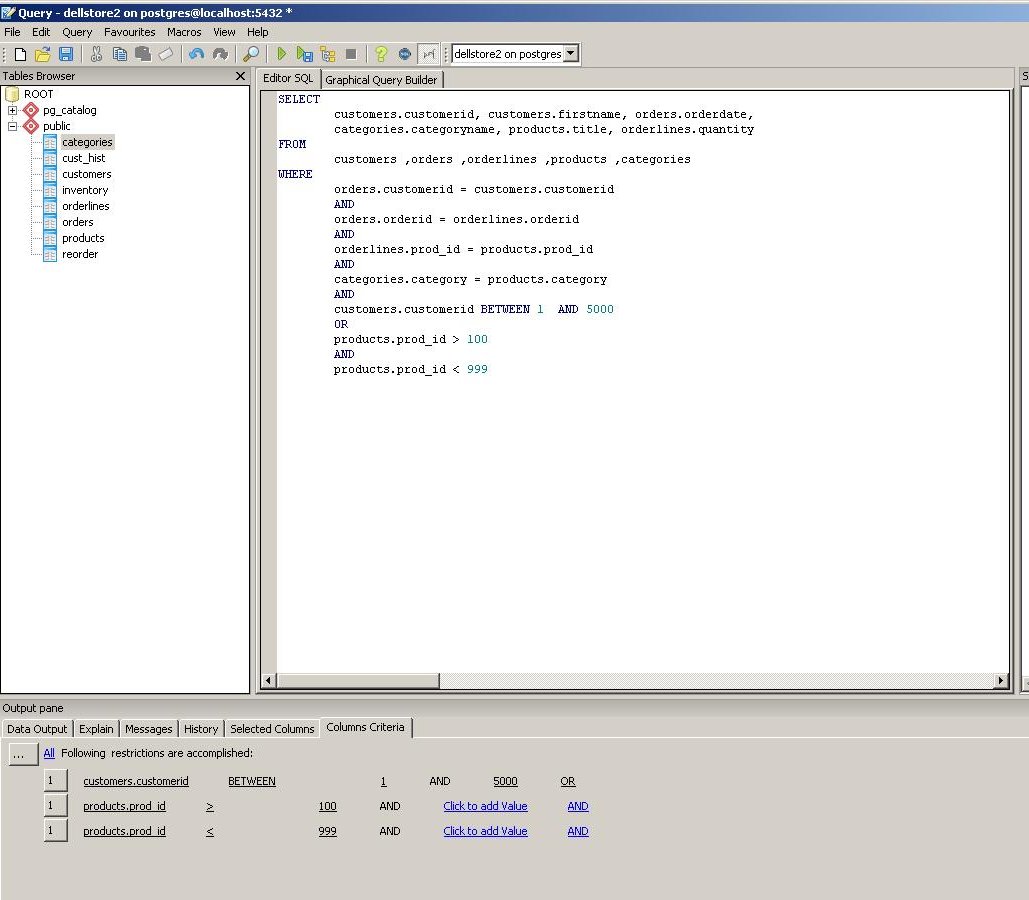Screen dimensions: 1029x900
Task: Open the Query menu
Action: coord(77,32)
